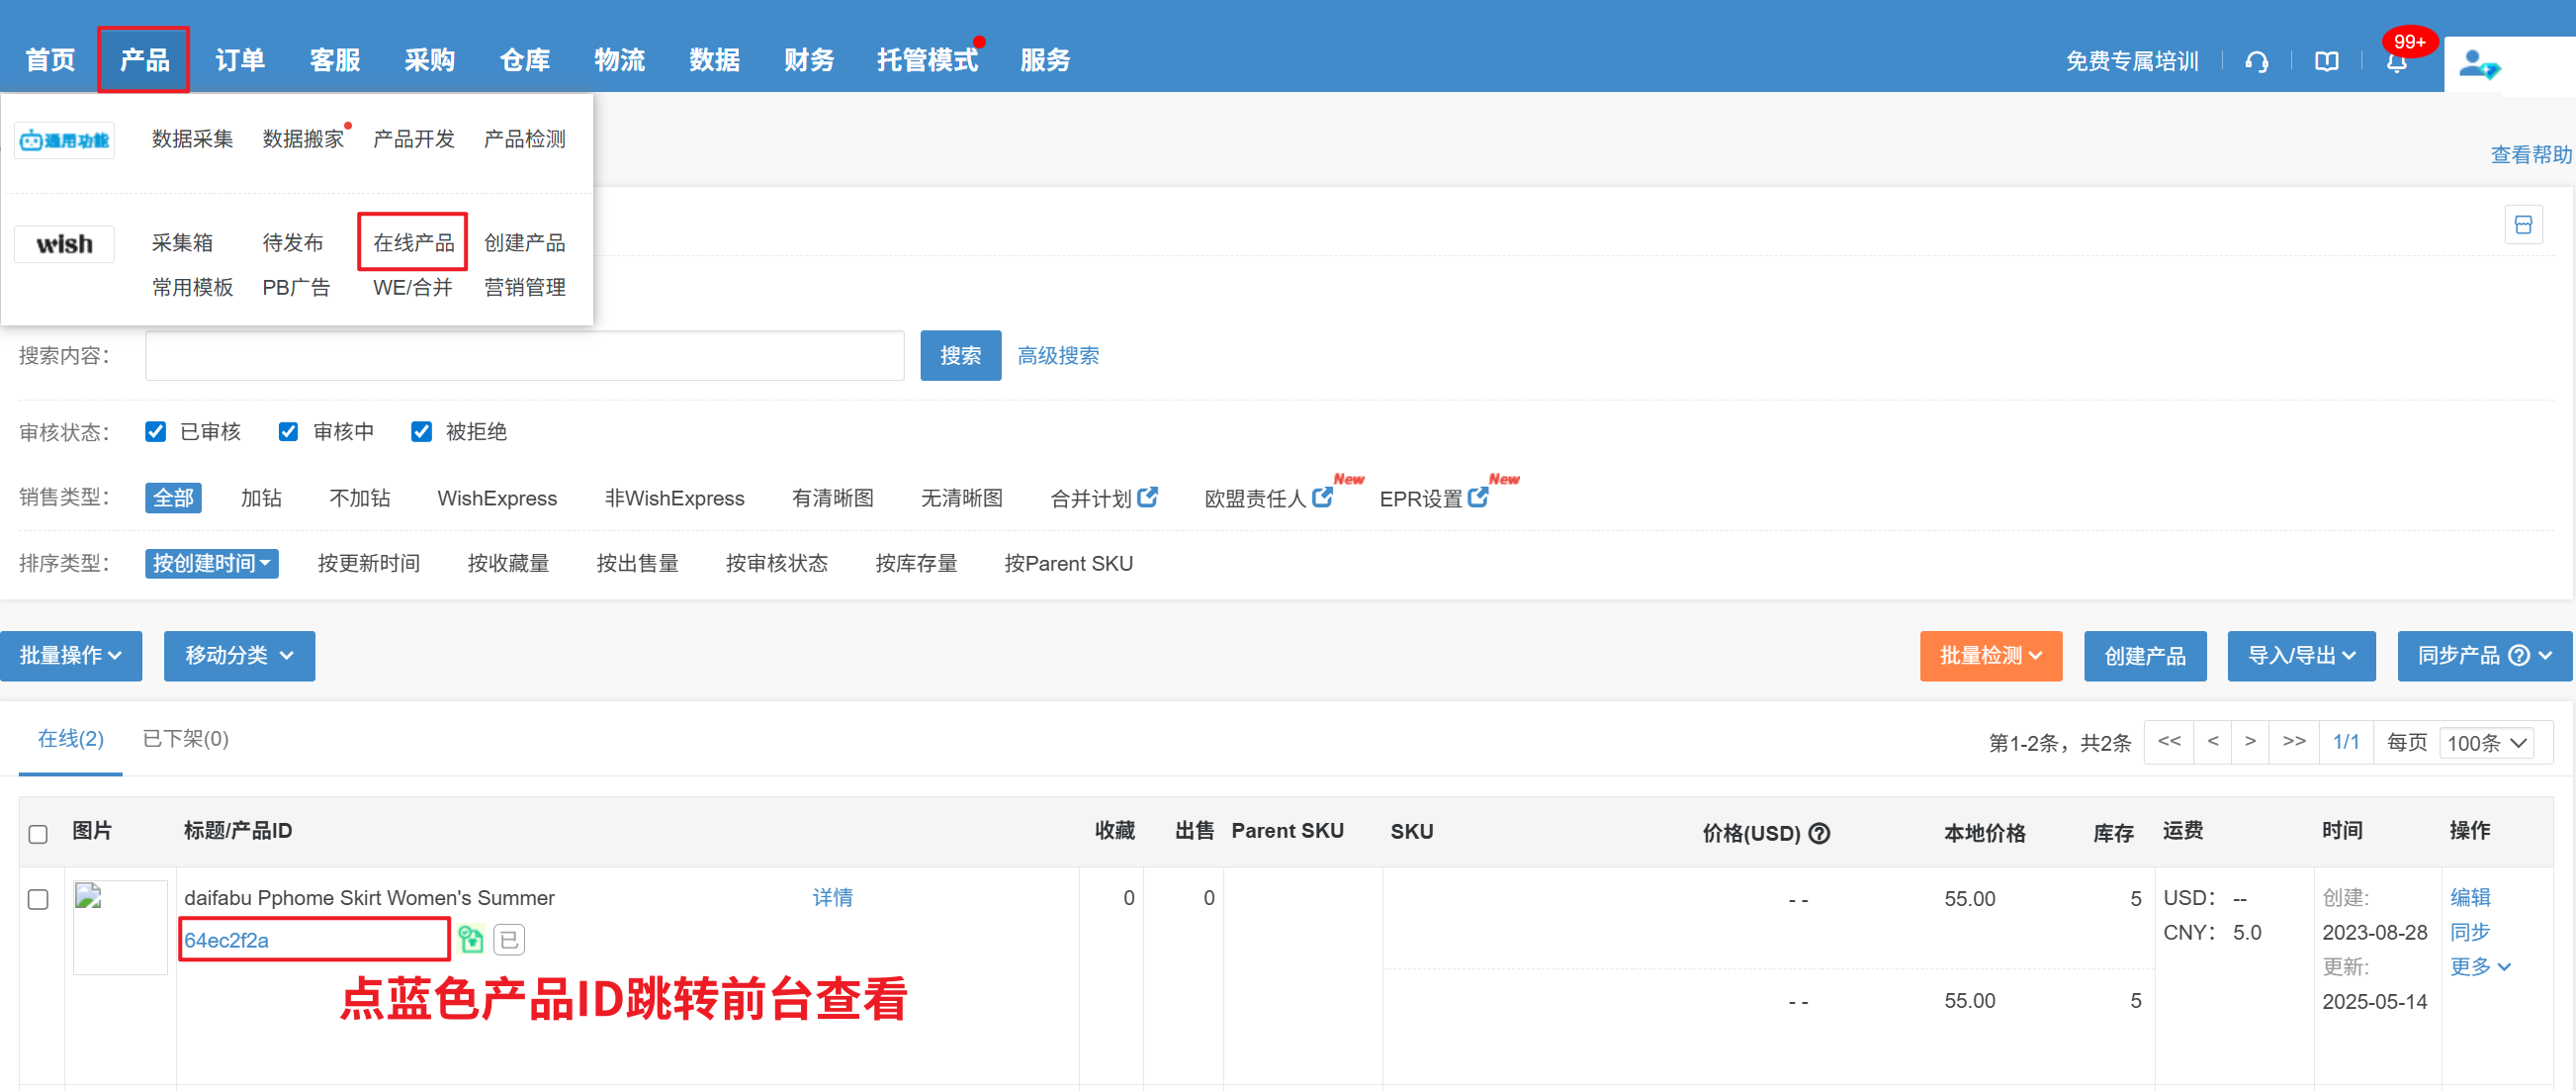The height and width of the screenshot is (1091, 2576).
Task: Expand the 批量操作 dropdown
Action: [x=71, y=655]
